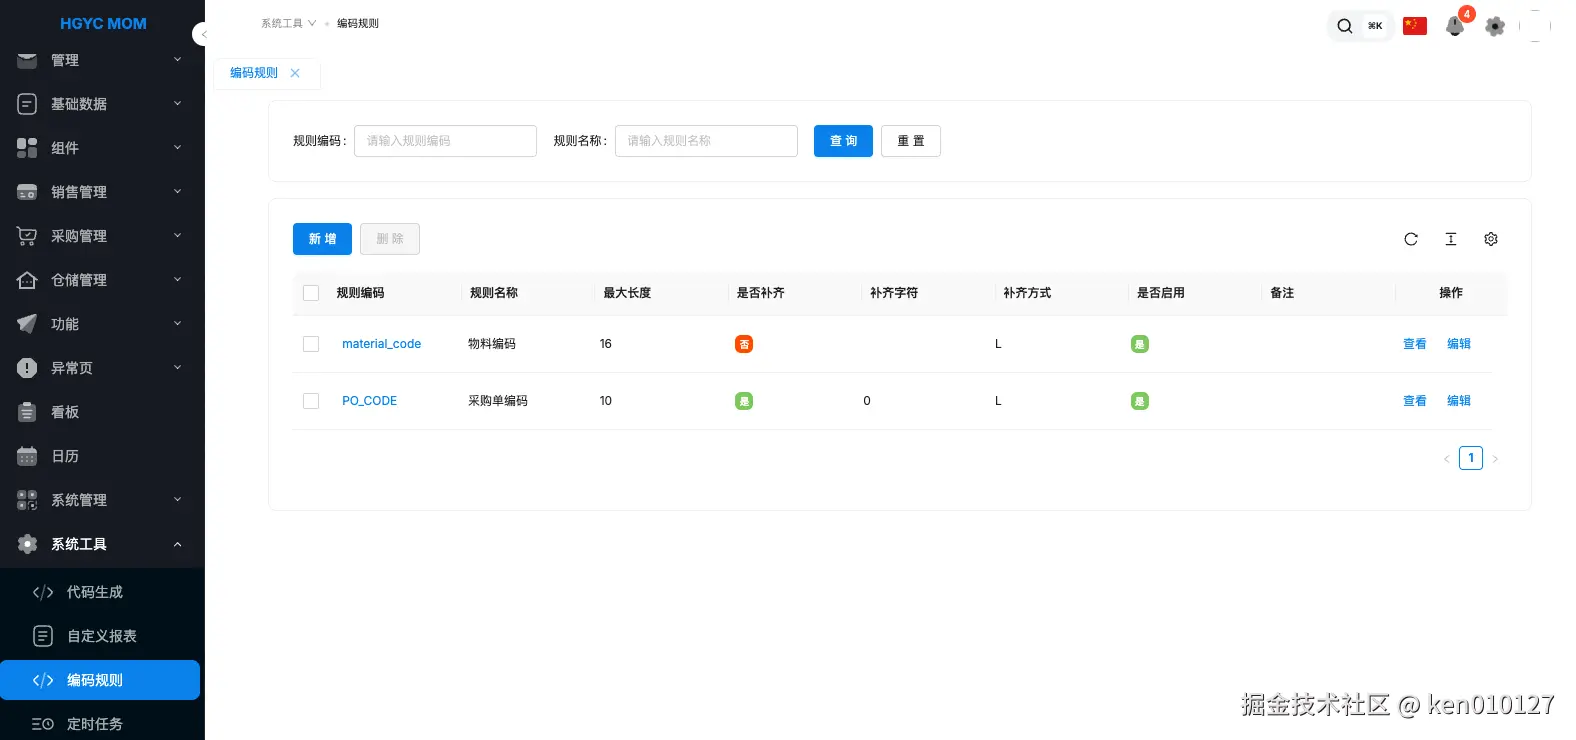Open 代码生成 menu item
This screenshot has width=1576, height=740.
point(100,592)
